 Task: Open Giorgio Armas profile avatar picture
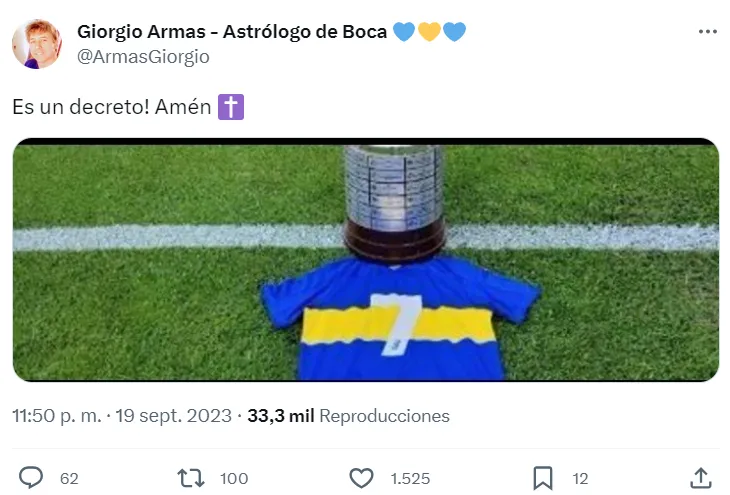click(37, 44)
